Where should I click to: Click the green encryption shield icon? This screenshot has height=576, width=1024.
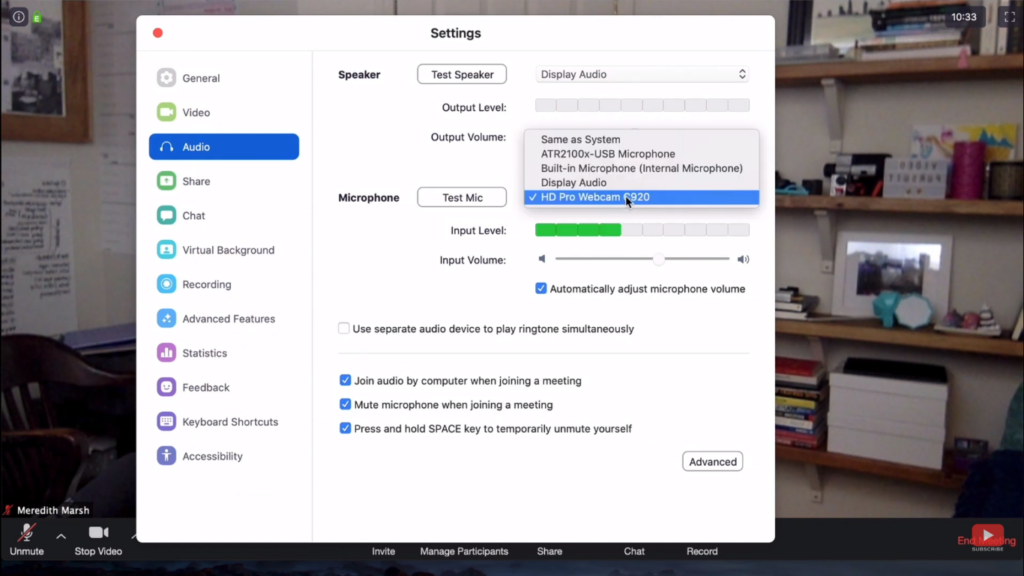tap(37, 18)
